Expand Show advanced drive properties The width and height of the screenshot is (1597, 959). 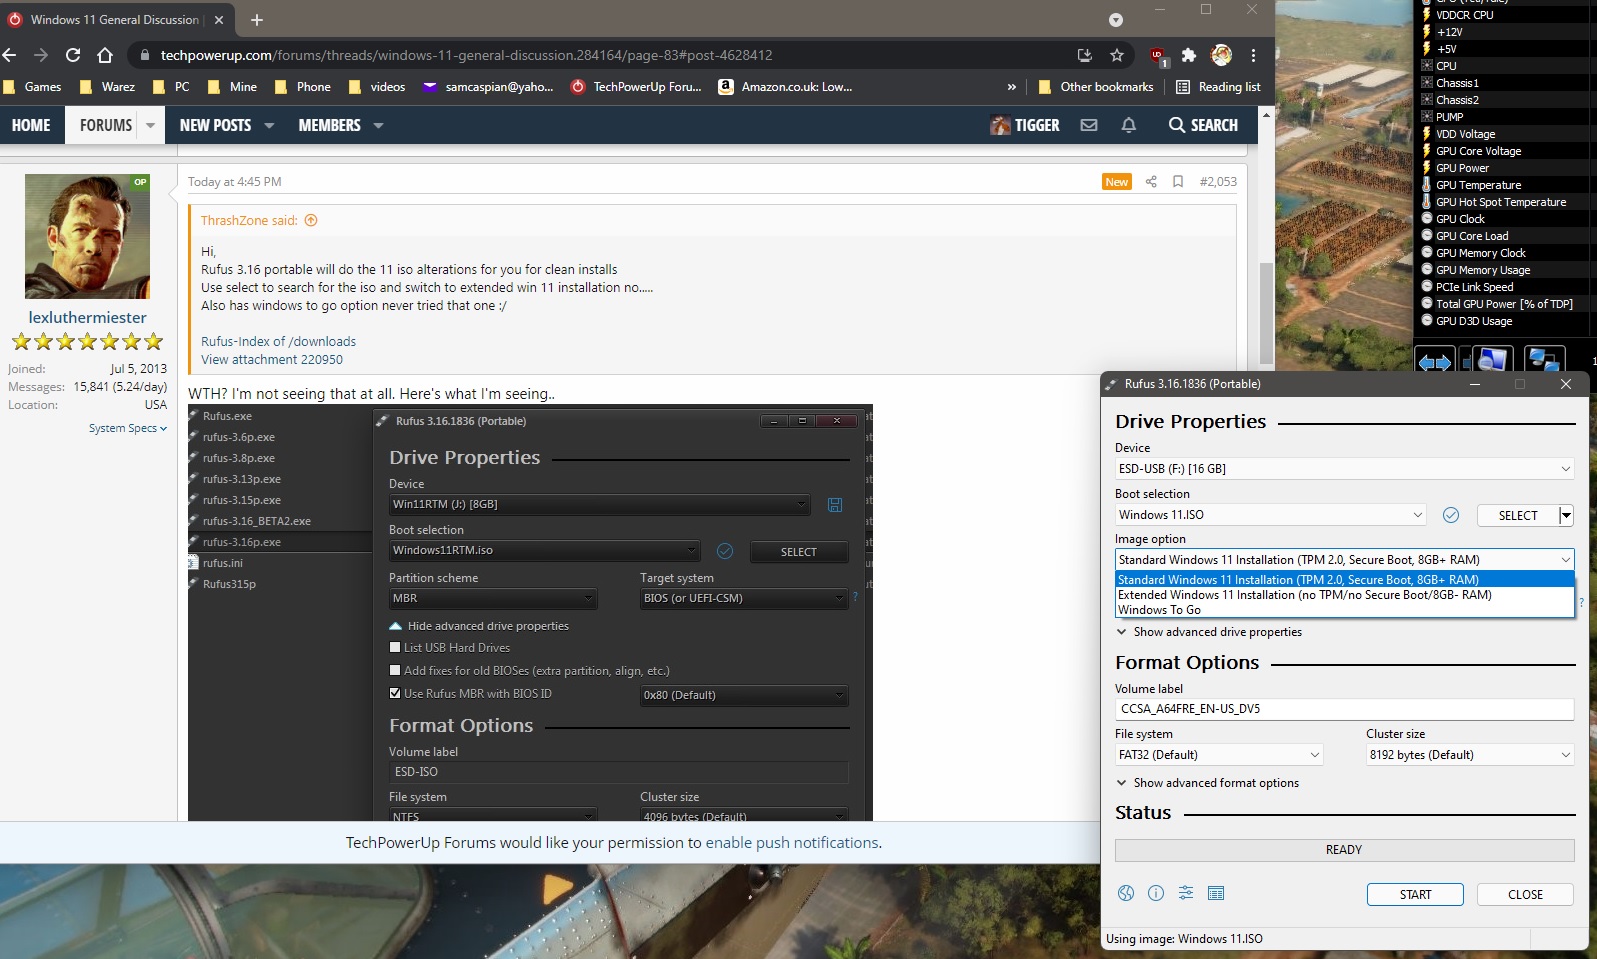click(1208, 632)
